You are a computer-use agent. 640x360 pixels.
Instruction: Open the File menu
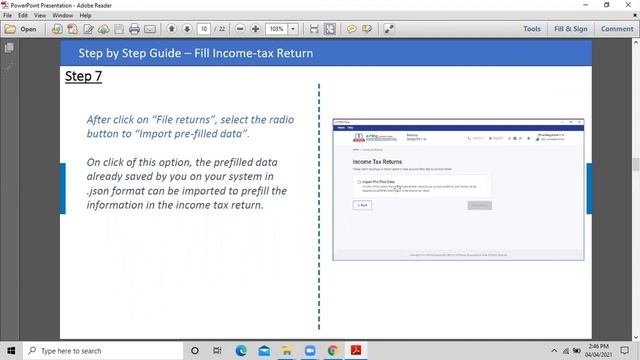tap(7, 16)
